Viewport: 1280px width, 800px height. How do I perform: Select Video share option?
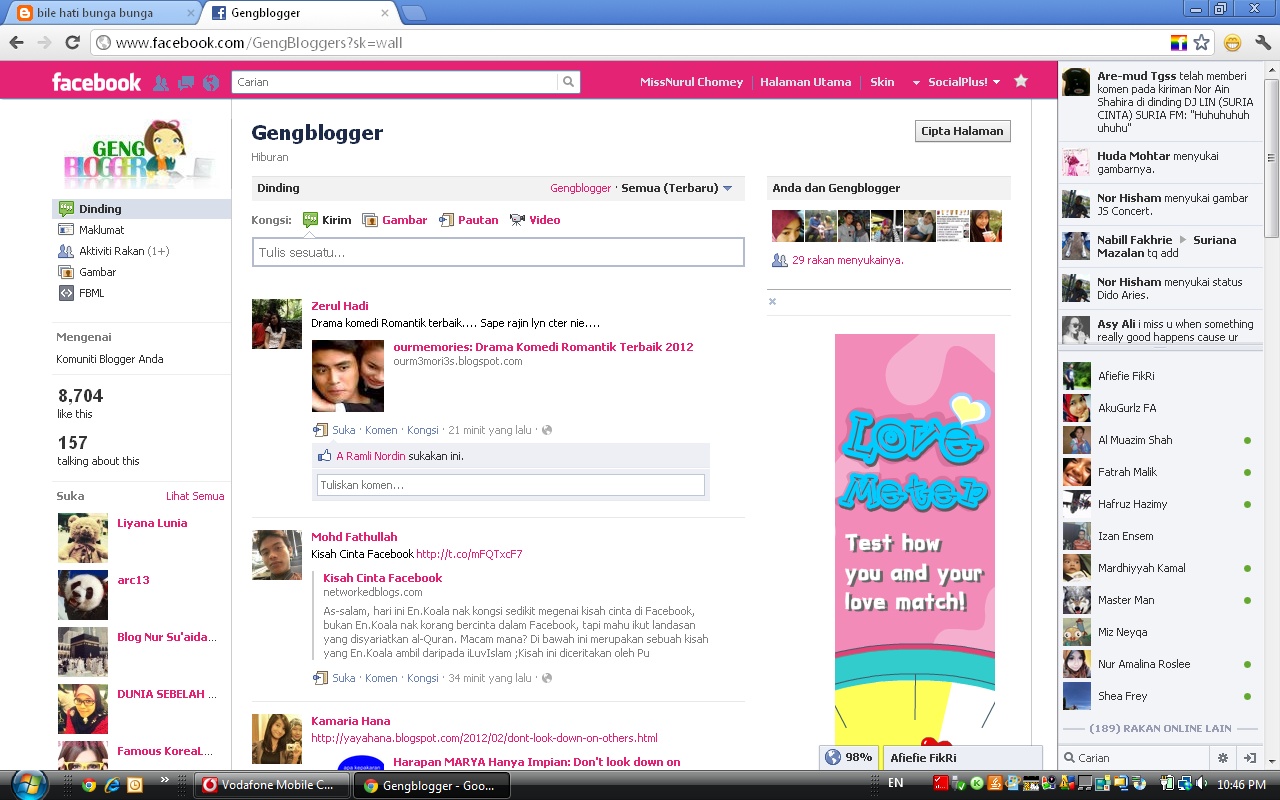point(535,220)
